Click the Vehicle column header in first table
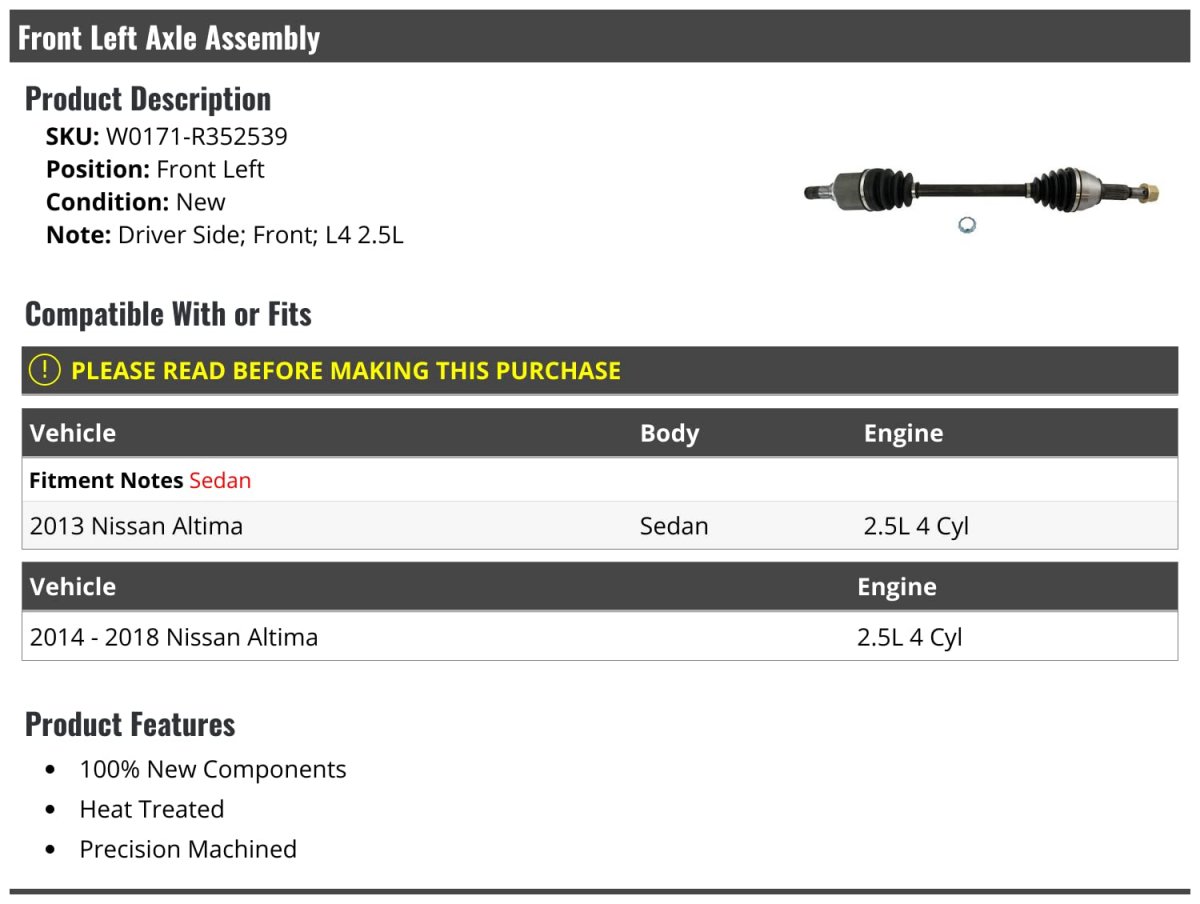 (x=73, y=433)
